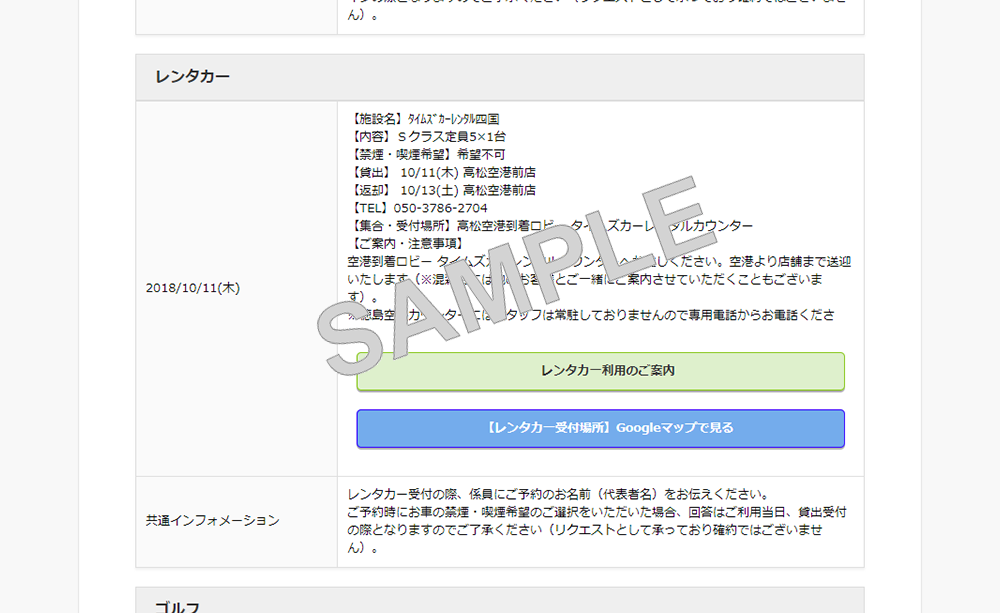Open レンタカー受付場所 Googleマップで見る button

click(600, 428)
